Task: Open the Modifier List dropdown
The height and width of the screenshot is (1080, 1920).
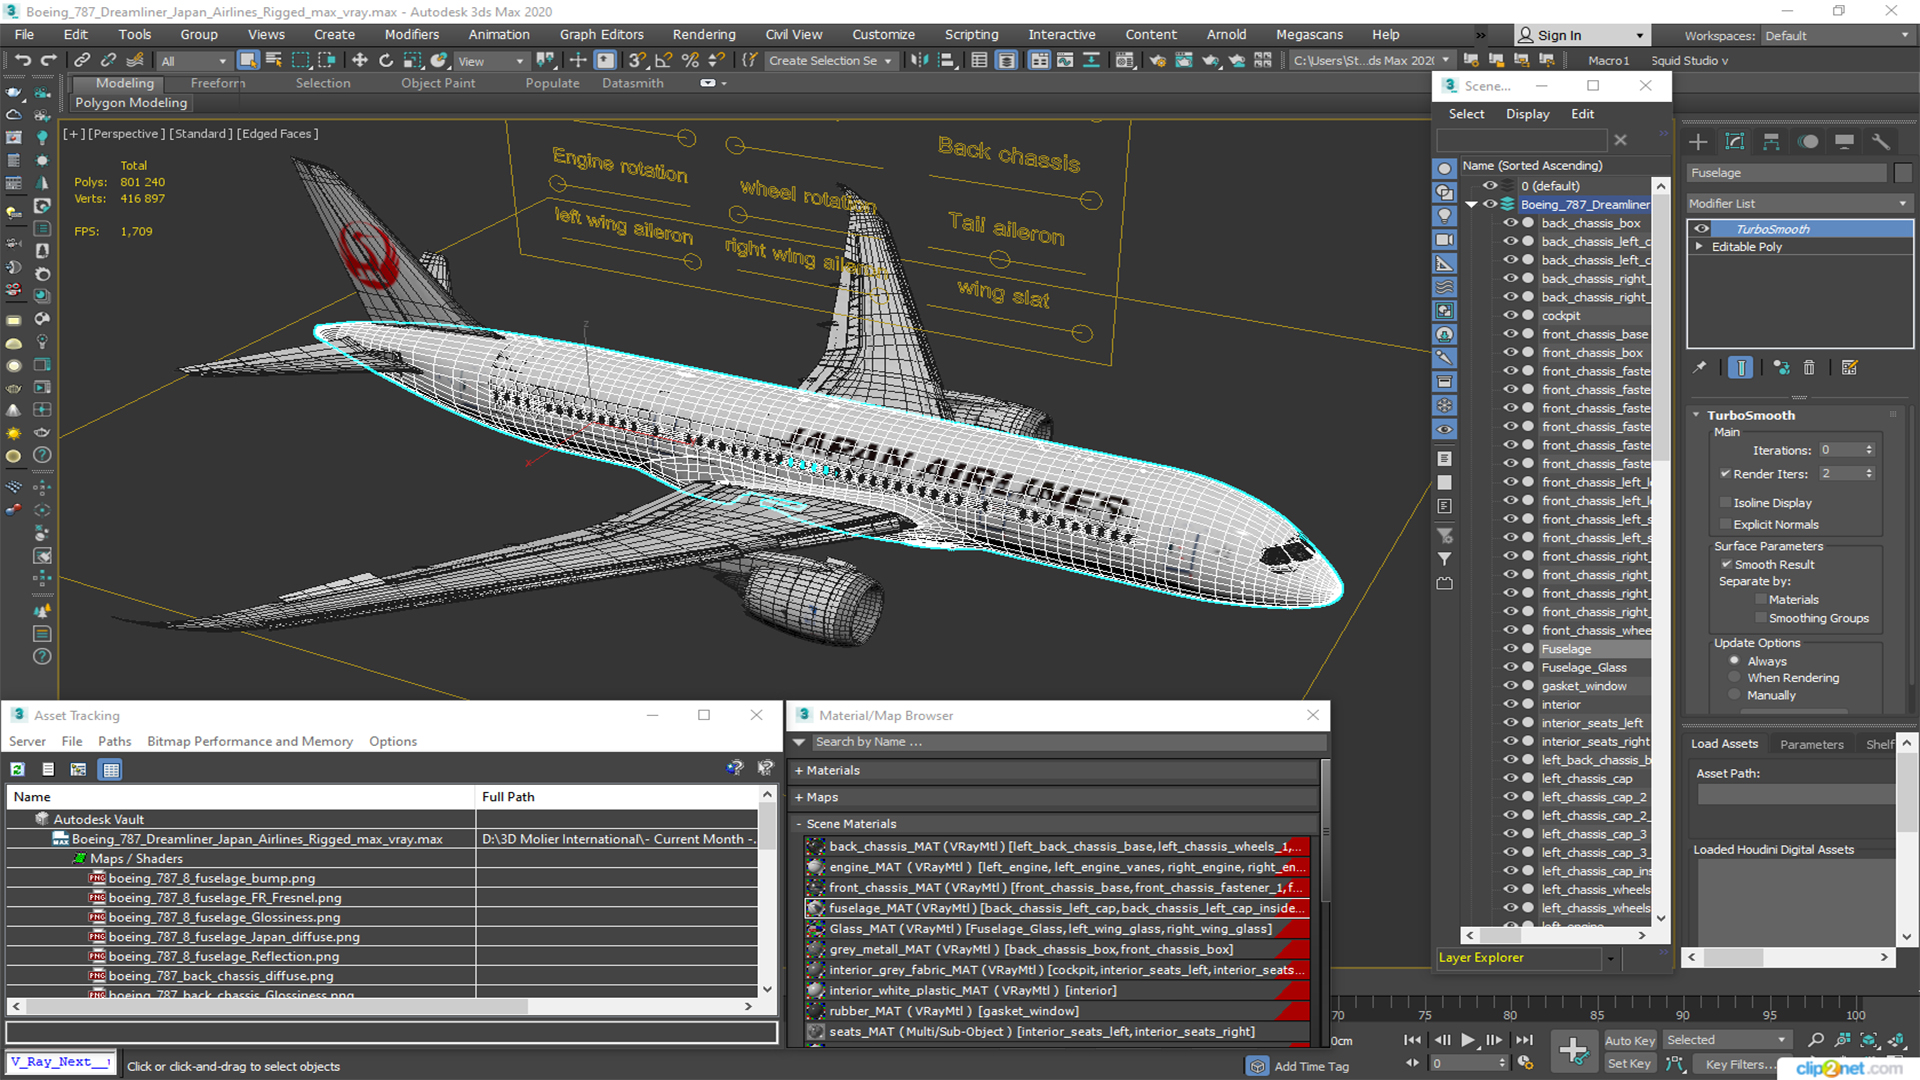Action: [1799, 203]
